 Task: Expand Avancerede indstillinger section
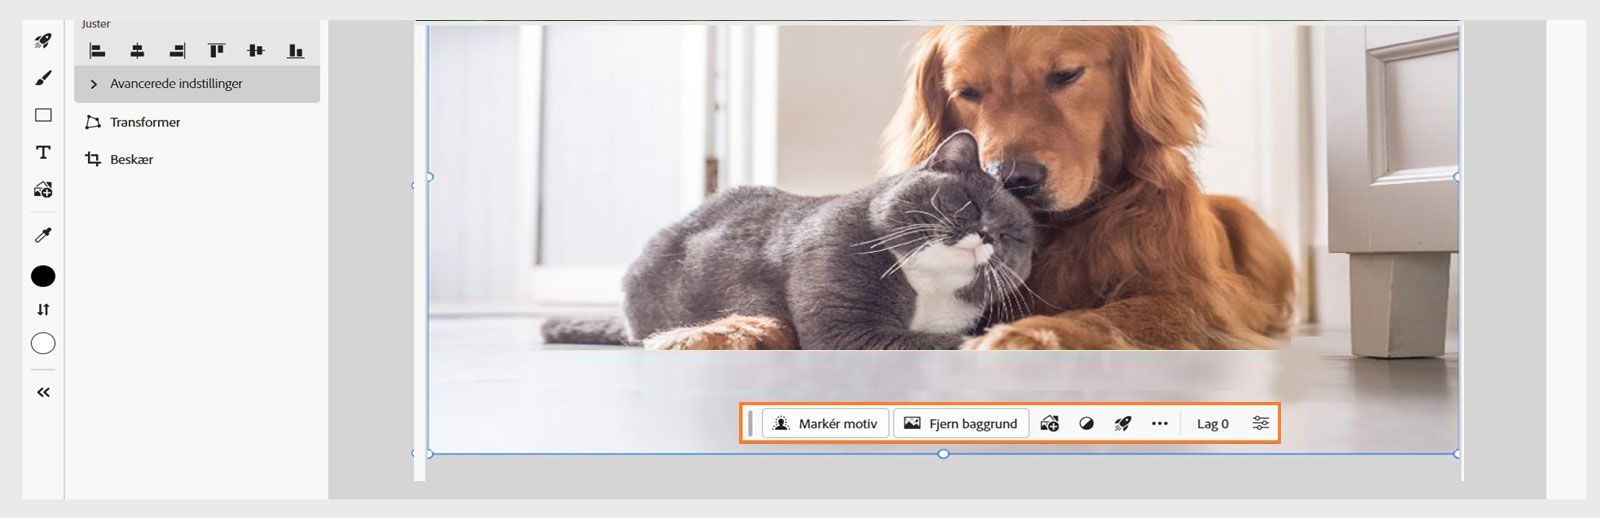[x=197, y=84]
